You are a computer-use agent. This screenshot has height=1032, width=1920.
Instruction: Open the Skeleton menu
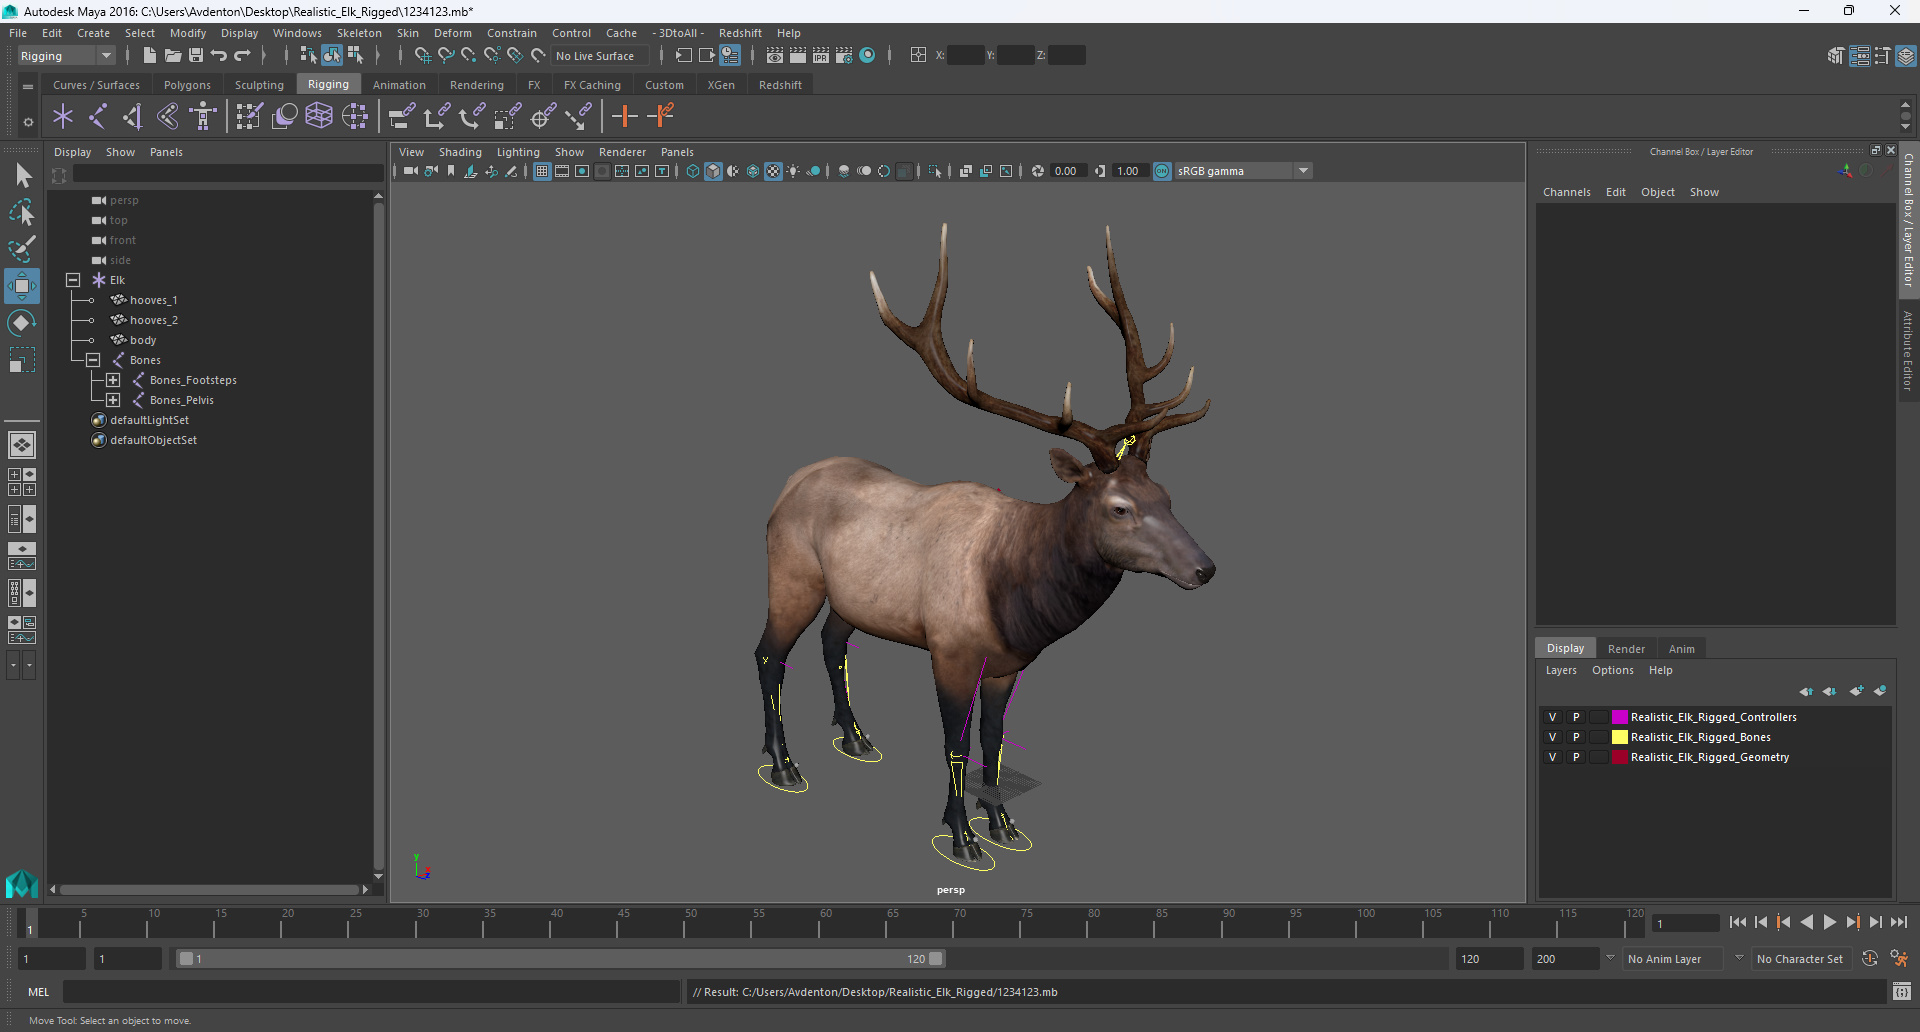(358, 33)
